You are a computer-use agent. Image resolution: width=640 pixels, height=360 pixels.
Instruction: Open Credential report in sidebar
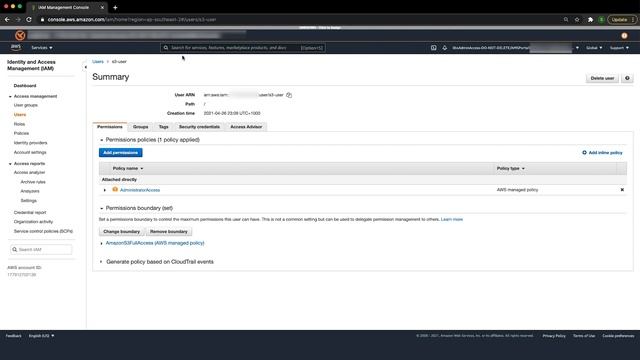tap(30, 213)
